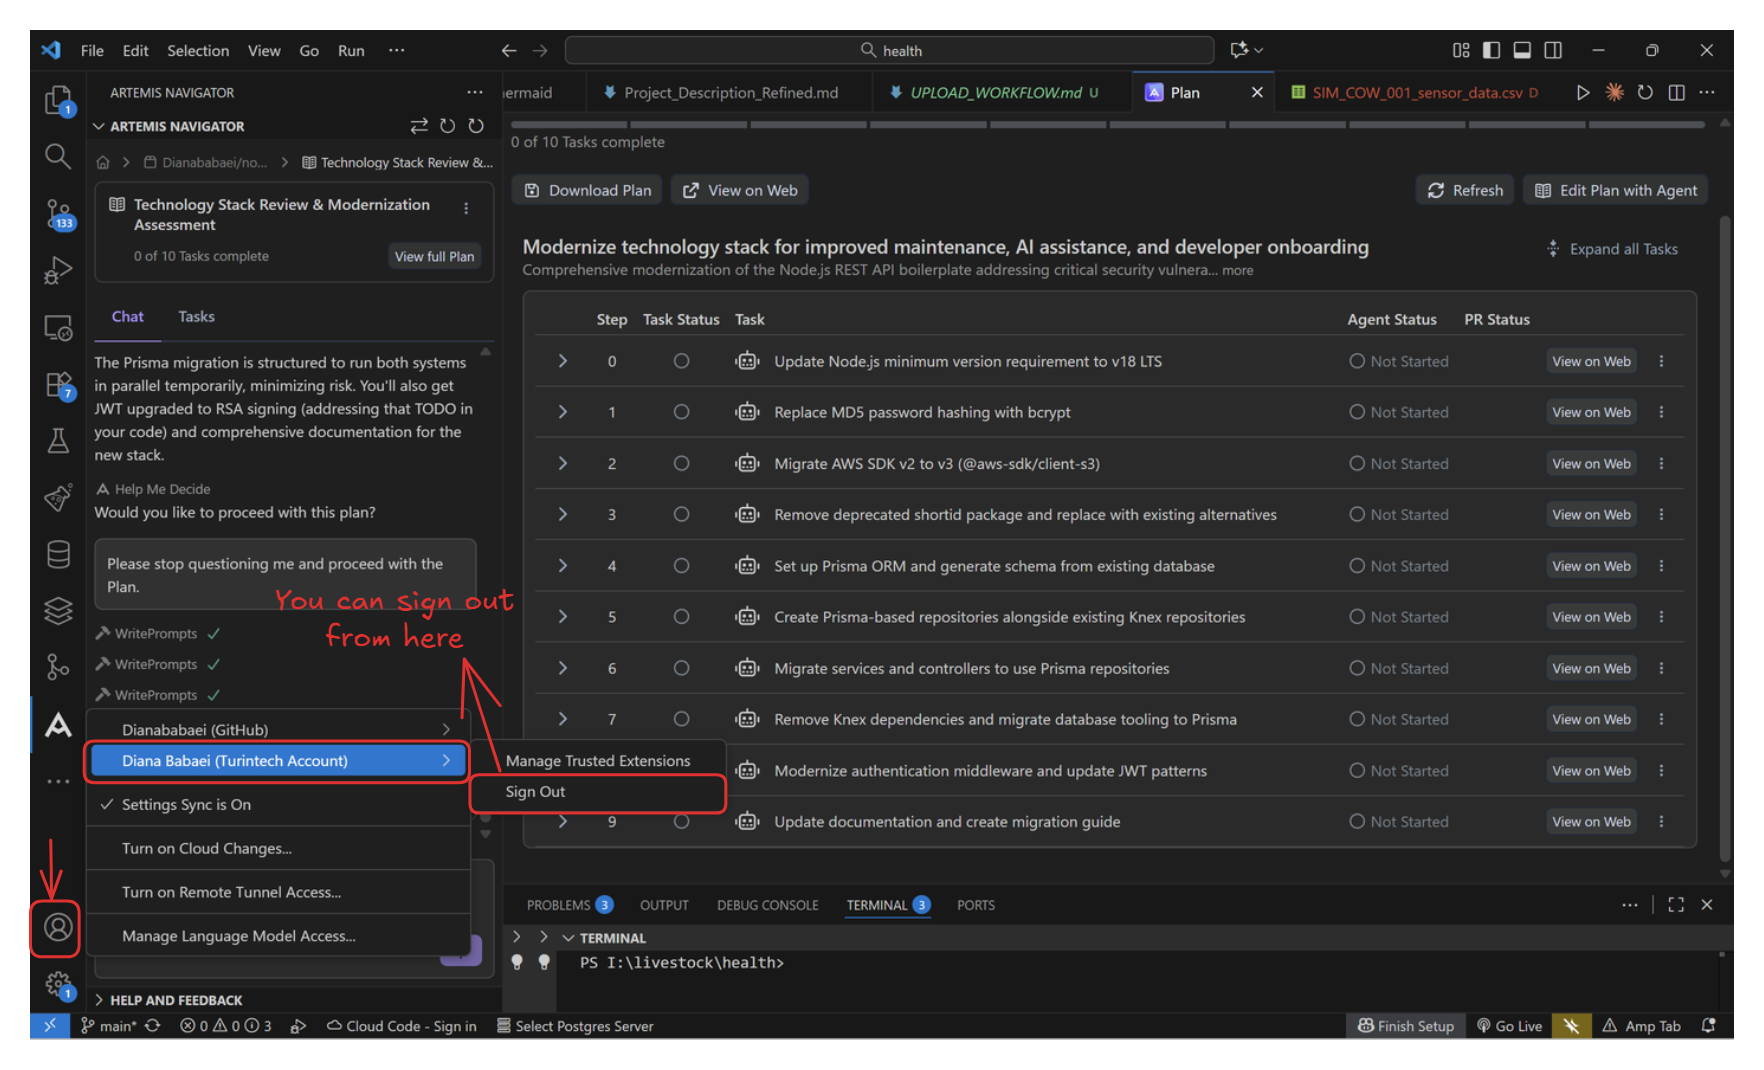Image resolution: width=1764 pixels, height=1070 pixels.
Task: Expand step 1 bcrypt task row
Action: (x=563, y=412)
